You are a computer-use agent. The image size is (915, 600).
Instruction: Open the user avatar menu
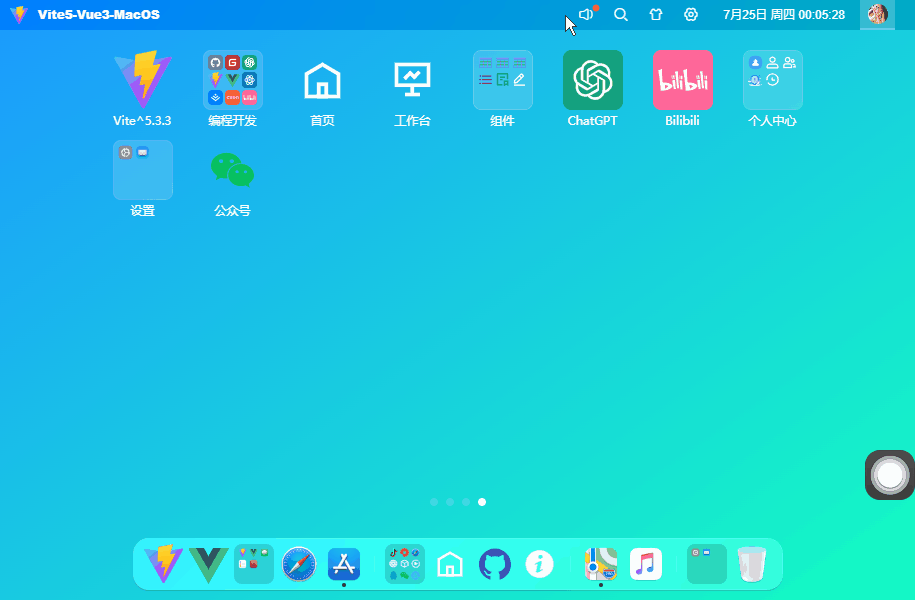click(x=878, y=14)
